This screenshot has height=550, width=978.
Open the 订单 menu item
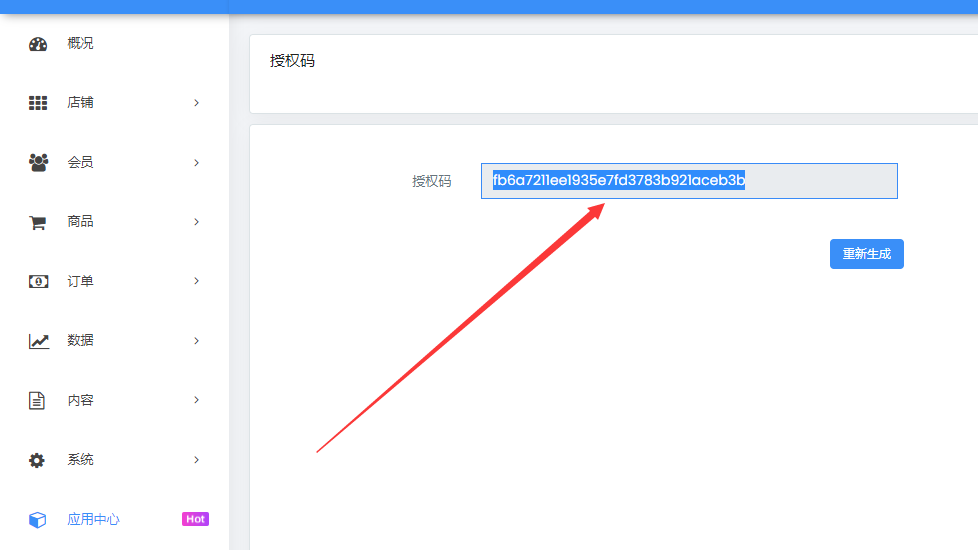pyautogui.click(x=80, y=281)
